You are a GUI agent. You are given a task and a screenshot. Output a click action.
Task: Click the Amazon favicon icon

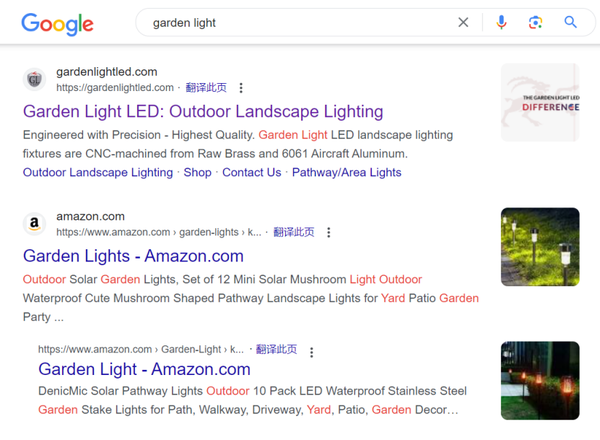[x=34, y=224]
